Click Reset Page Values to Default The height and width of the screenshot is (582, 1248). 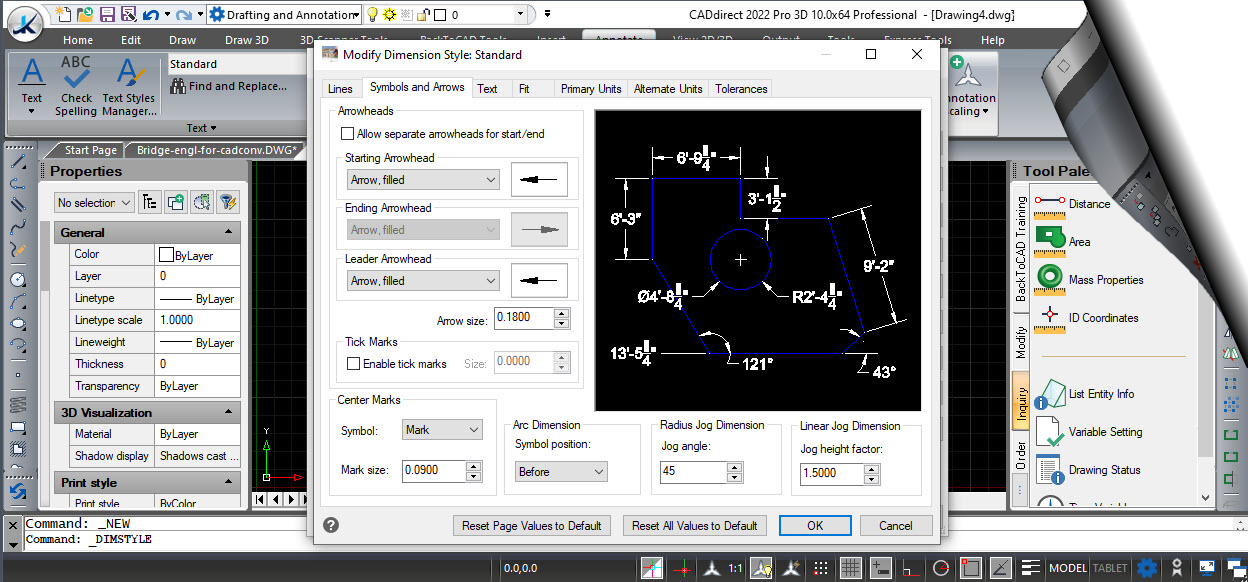pos(532,525)
